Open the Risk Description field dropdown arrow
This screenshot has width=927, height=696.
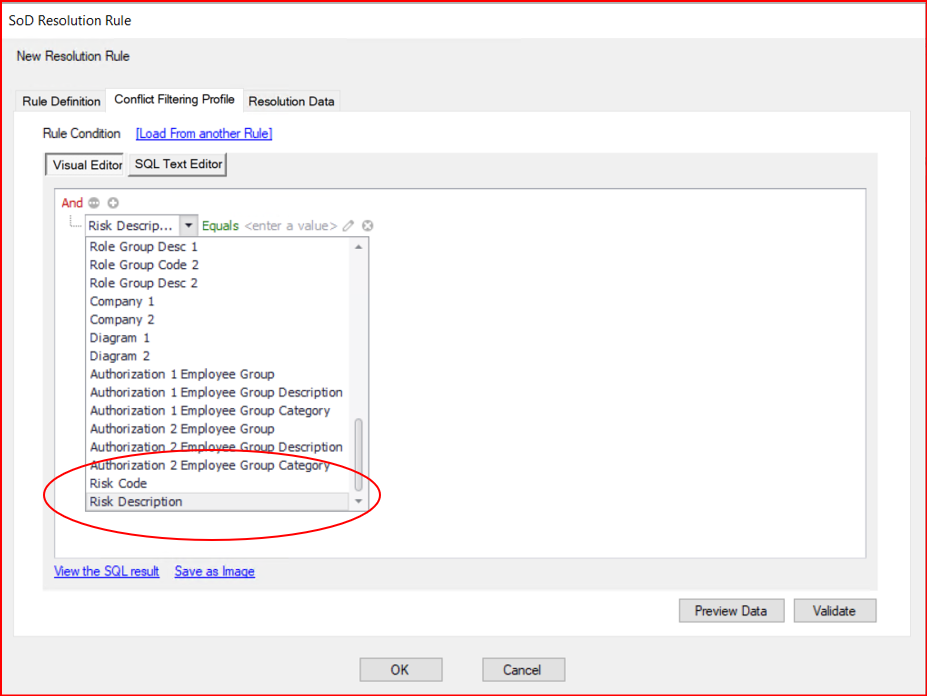188,226
